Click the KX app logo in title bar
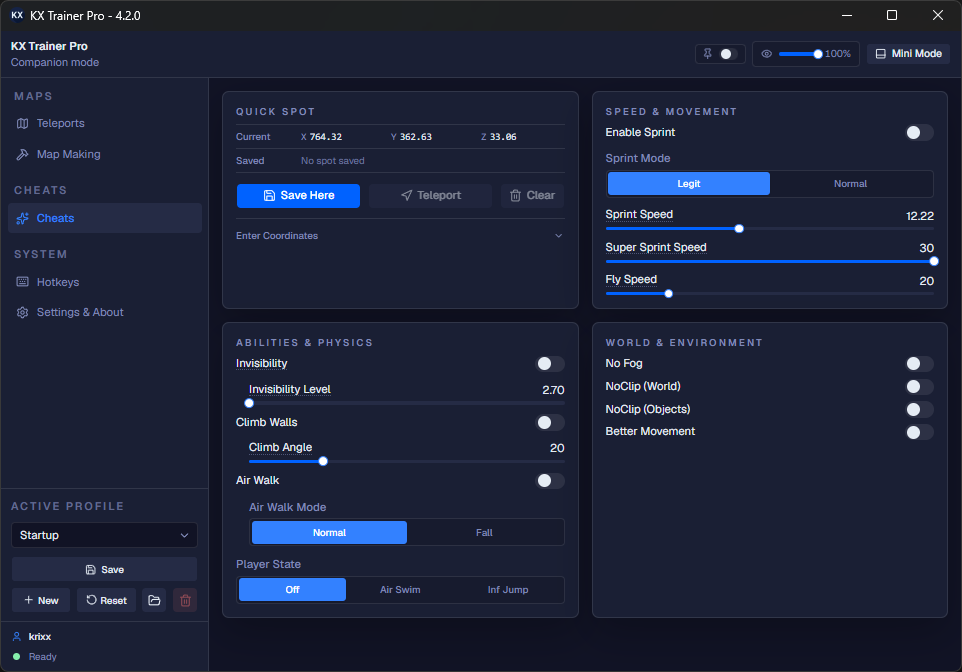The image size is (962, 672). point(17,15)
